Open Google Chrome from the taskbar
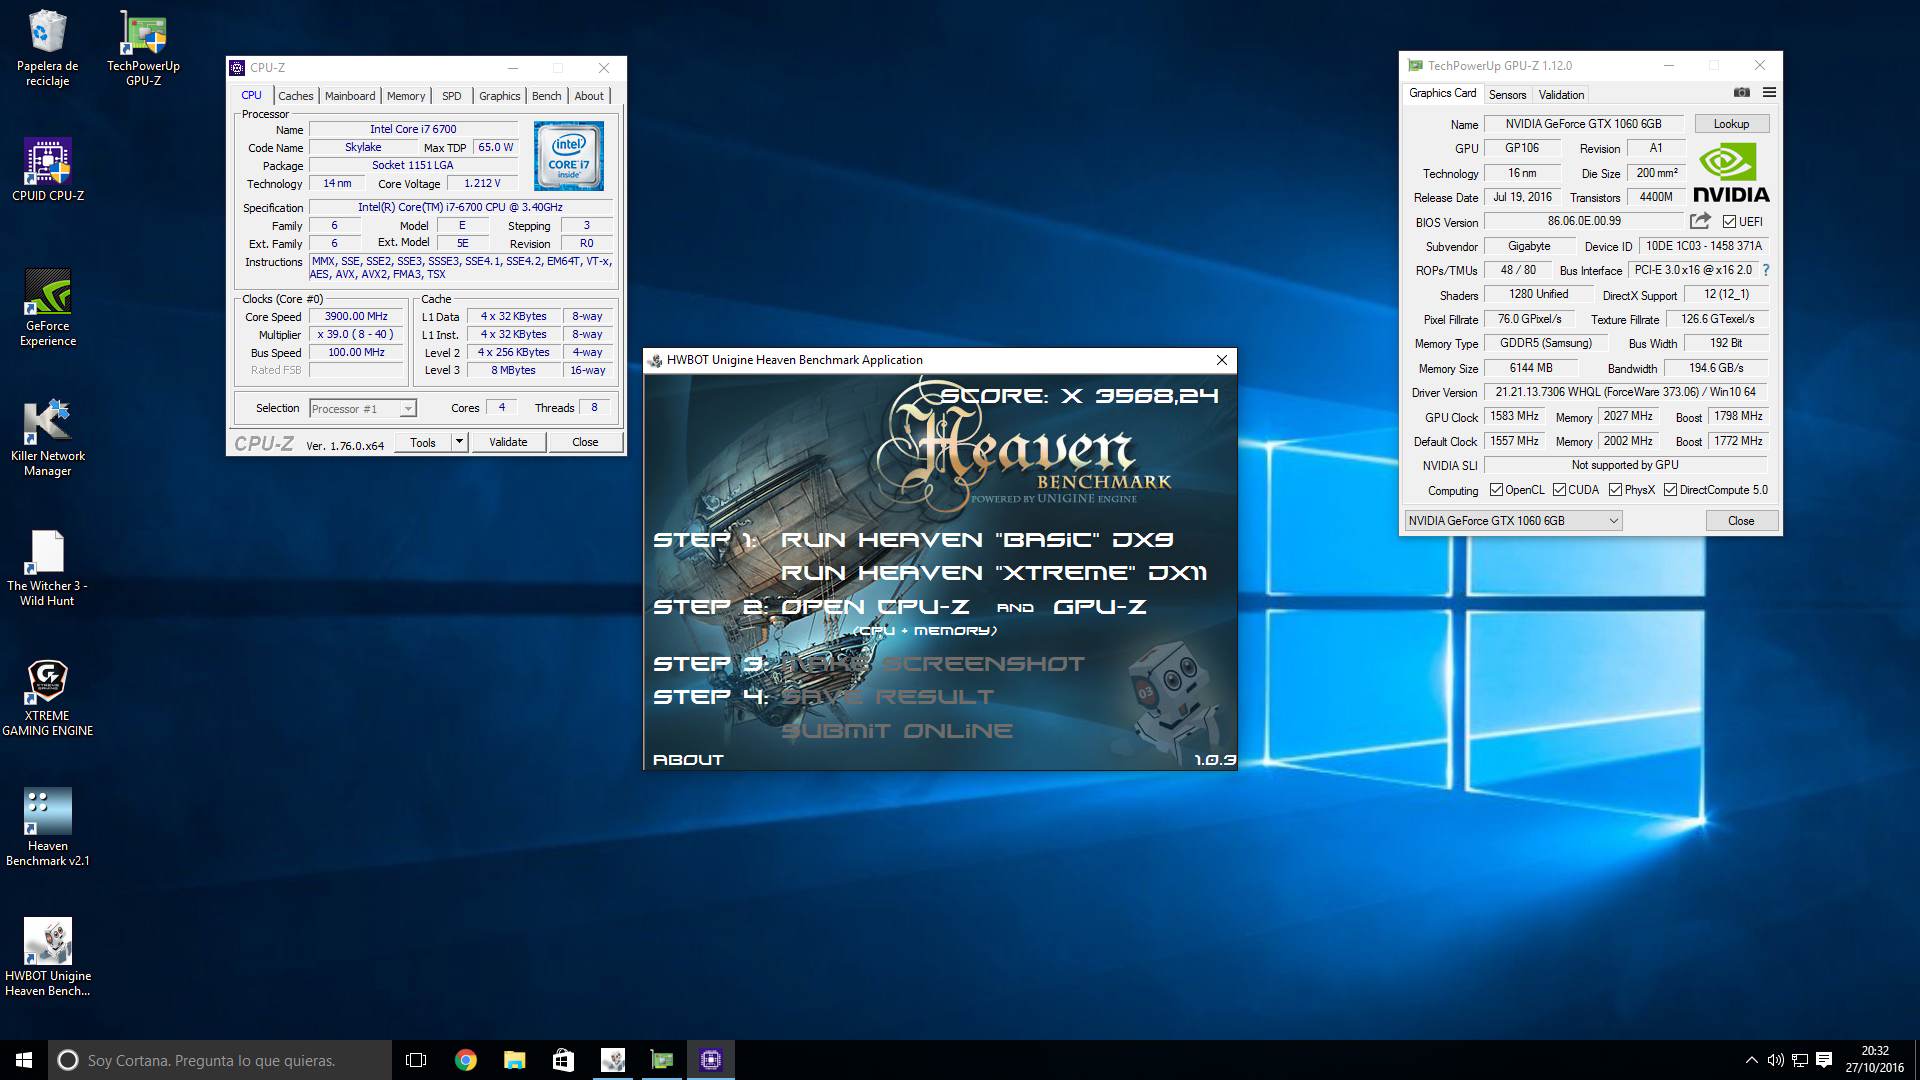Image resolution: width=1920 pixels, height=1080 pixels. (465, 1060)
